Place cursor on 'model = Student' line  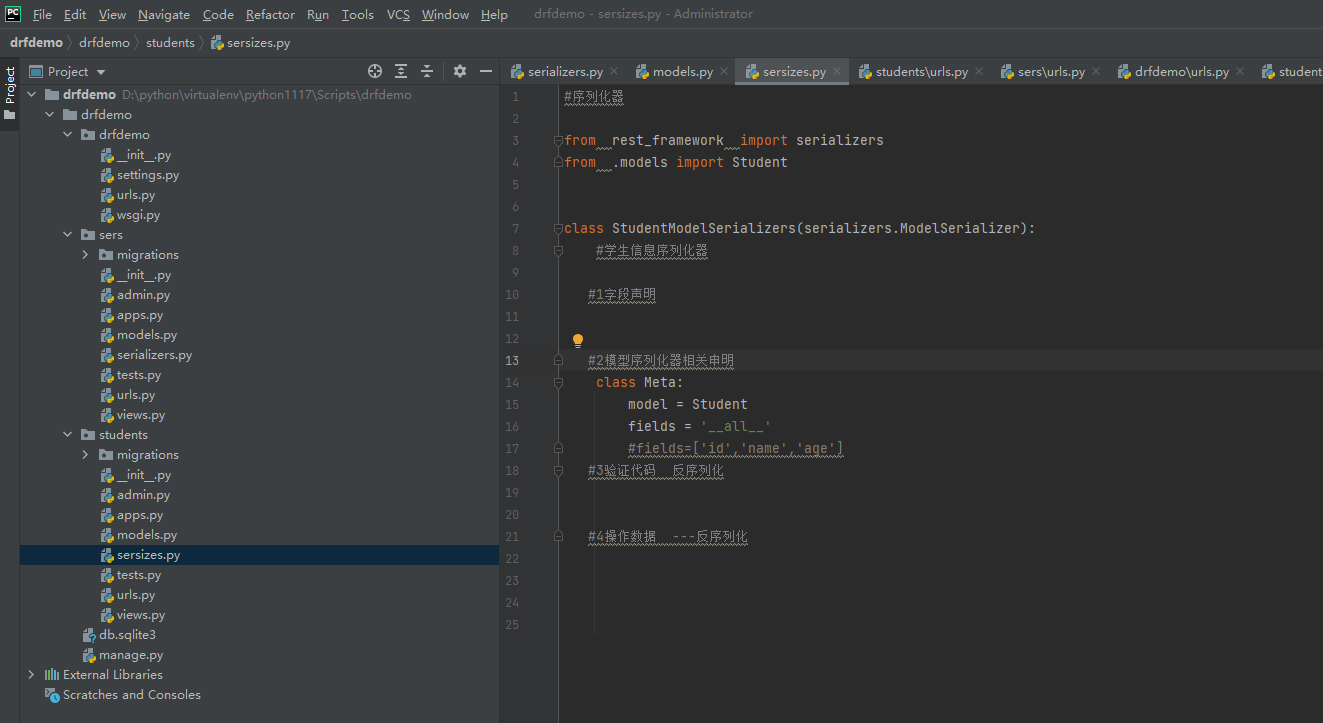tap(688, 404)
